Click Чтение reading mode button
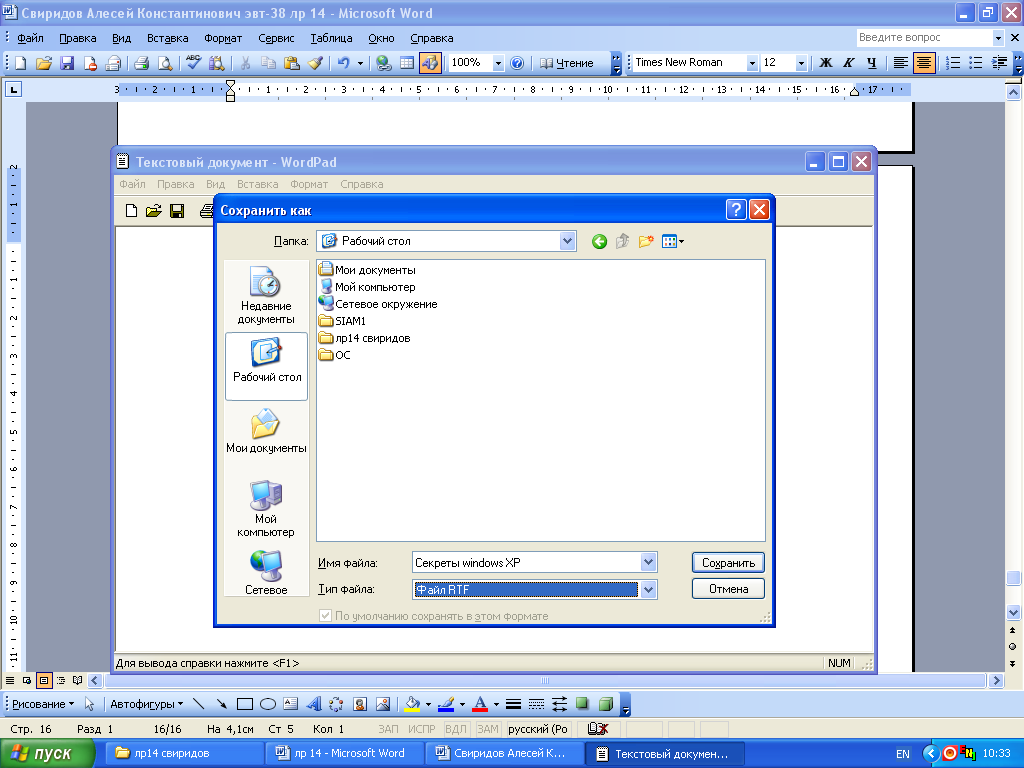 point(567,63)
